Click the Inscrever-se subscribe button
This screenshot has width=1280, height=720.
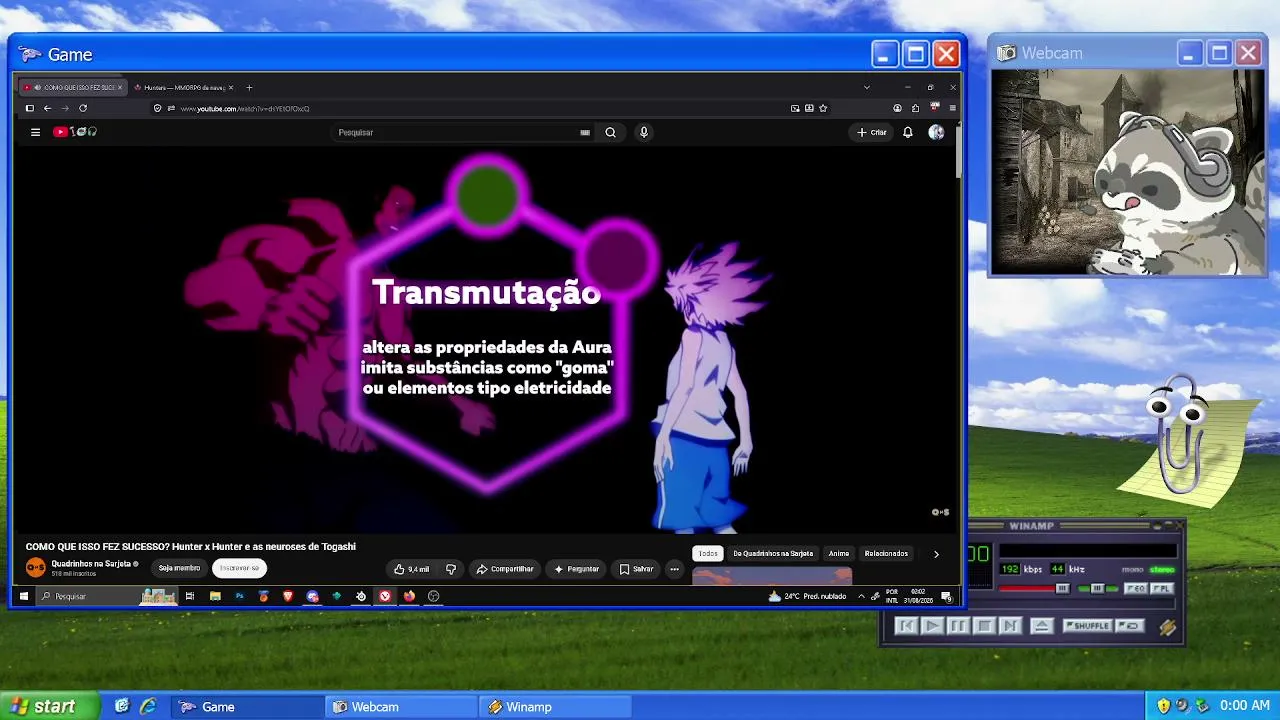tap(240, 568)
